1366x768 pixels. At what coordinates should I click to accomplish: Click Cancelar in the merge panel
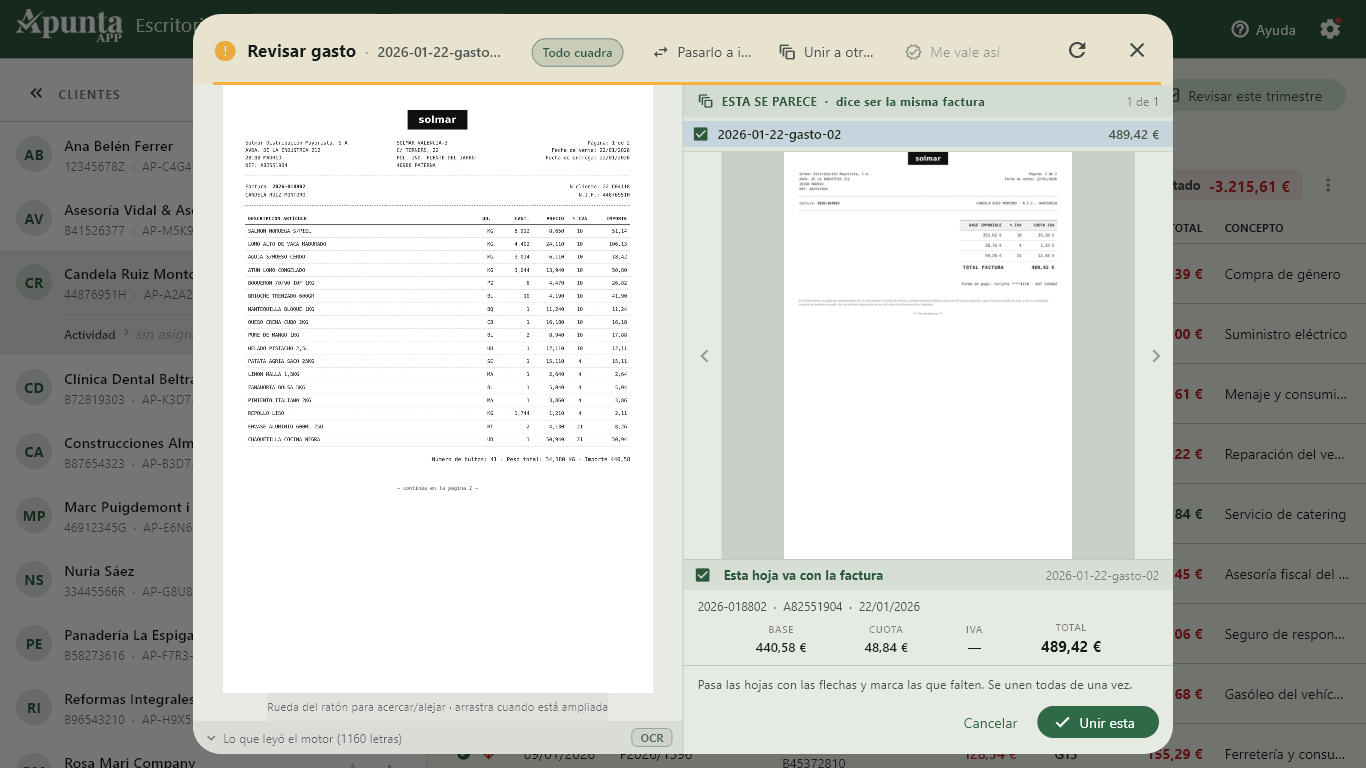tap(990, 723)
